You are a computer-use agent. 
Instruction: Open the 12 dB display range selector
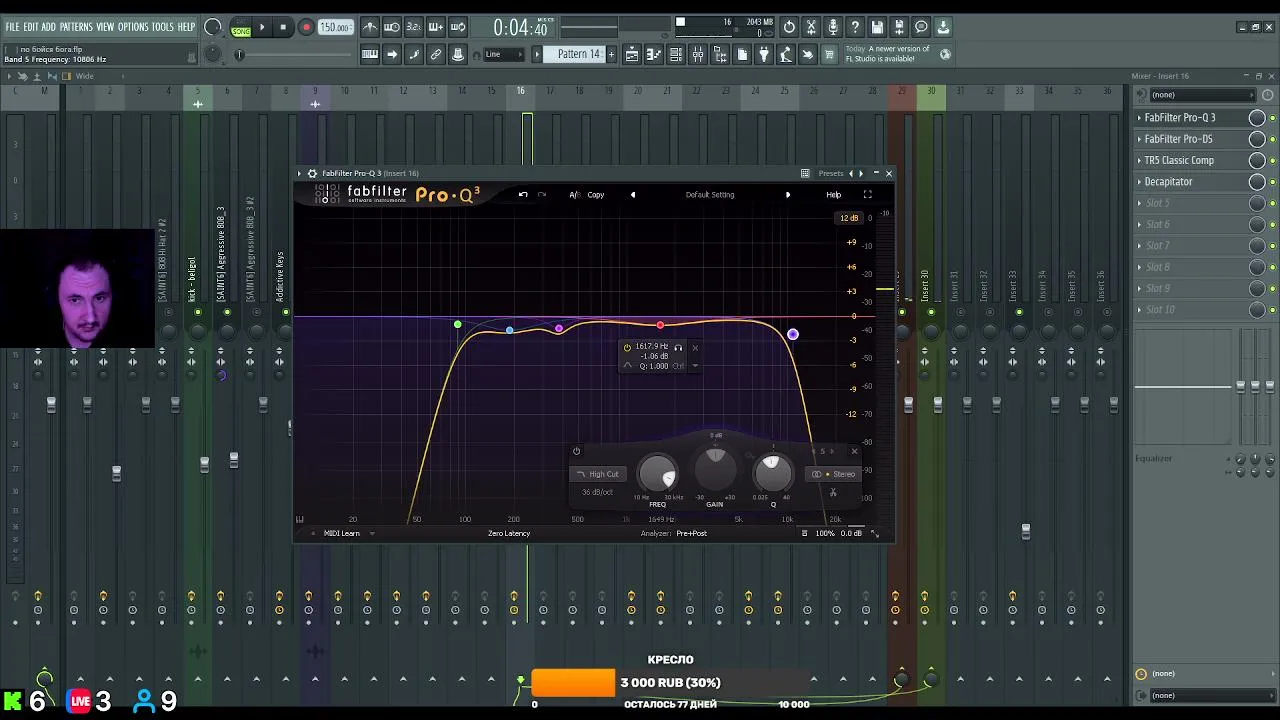tap(849, 218)
